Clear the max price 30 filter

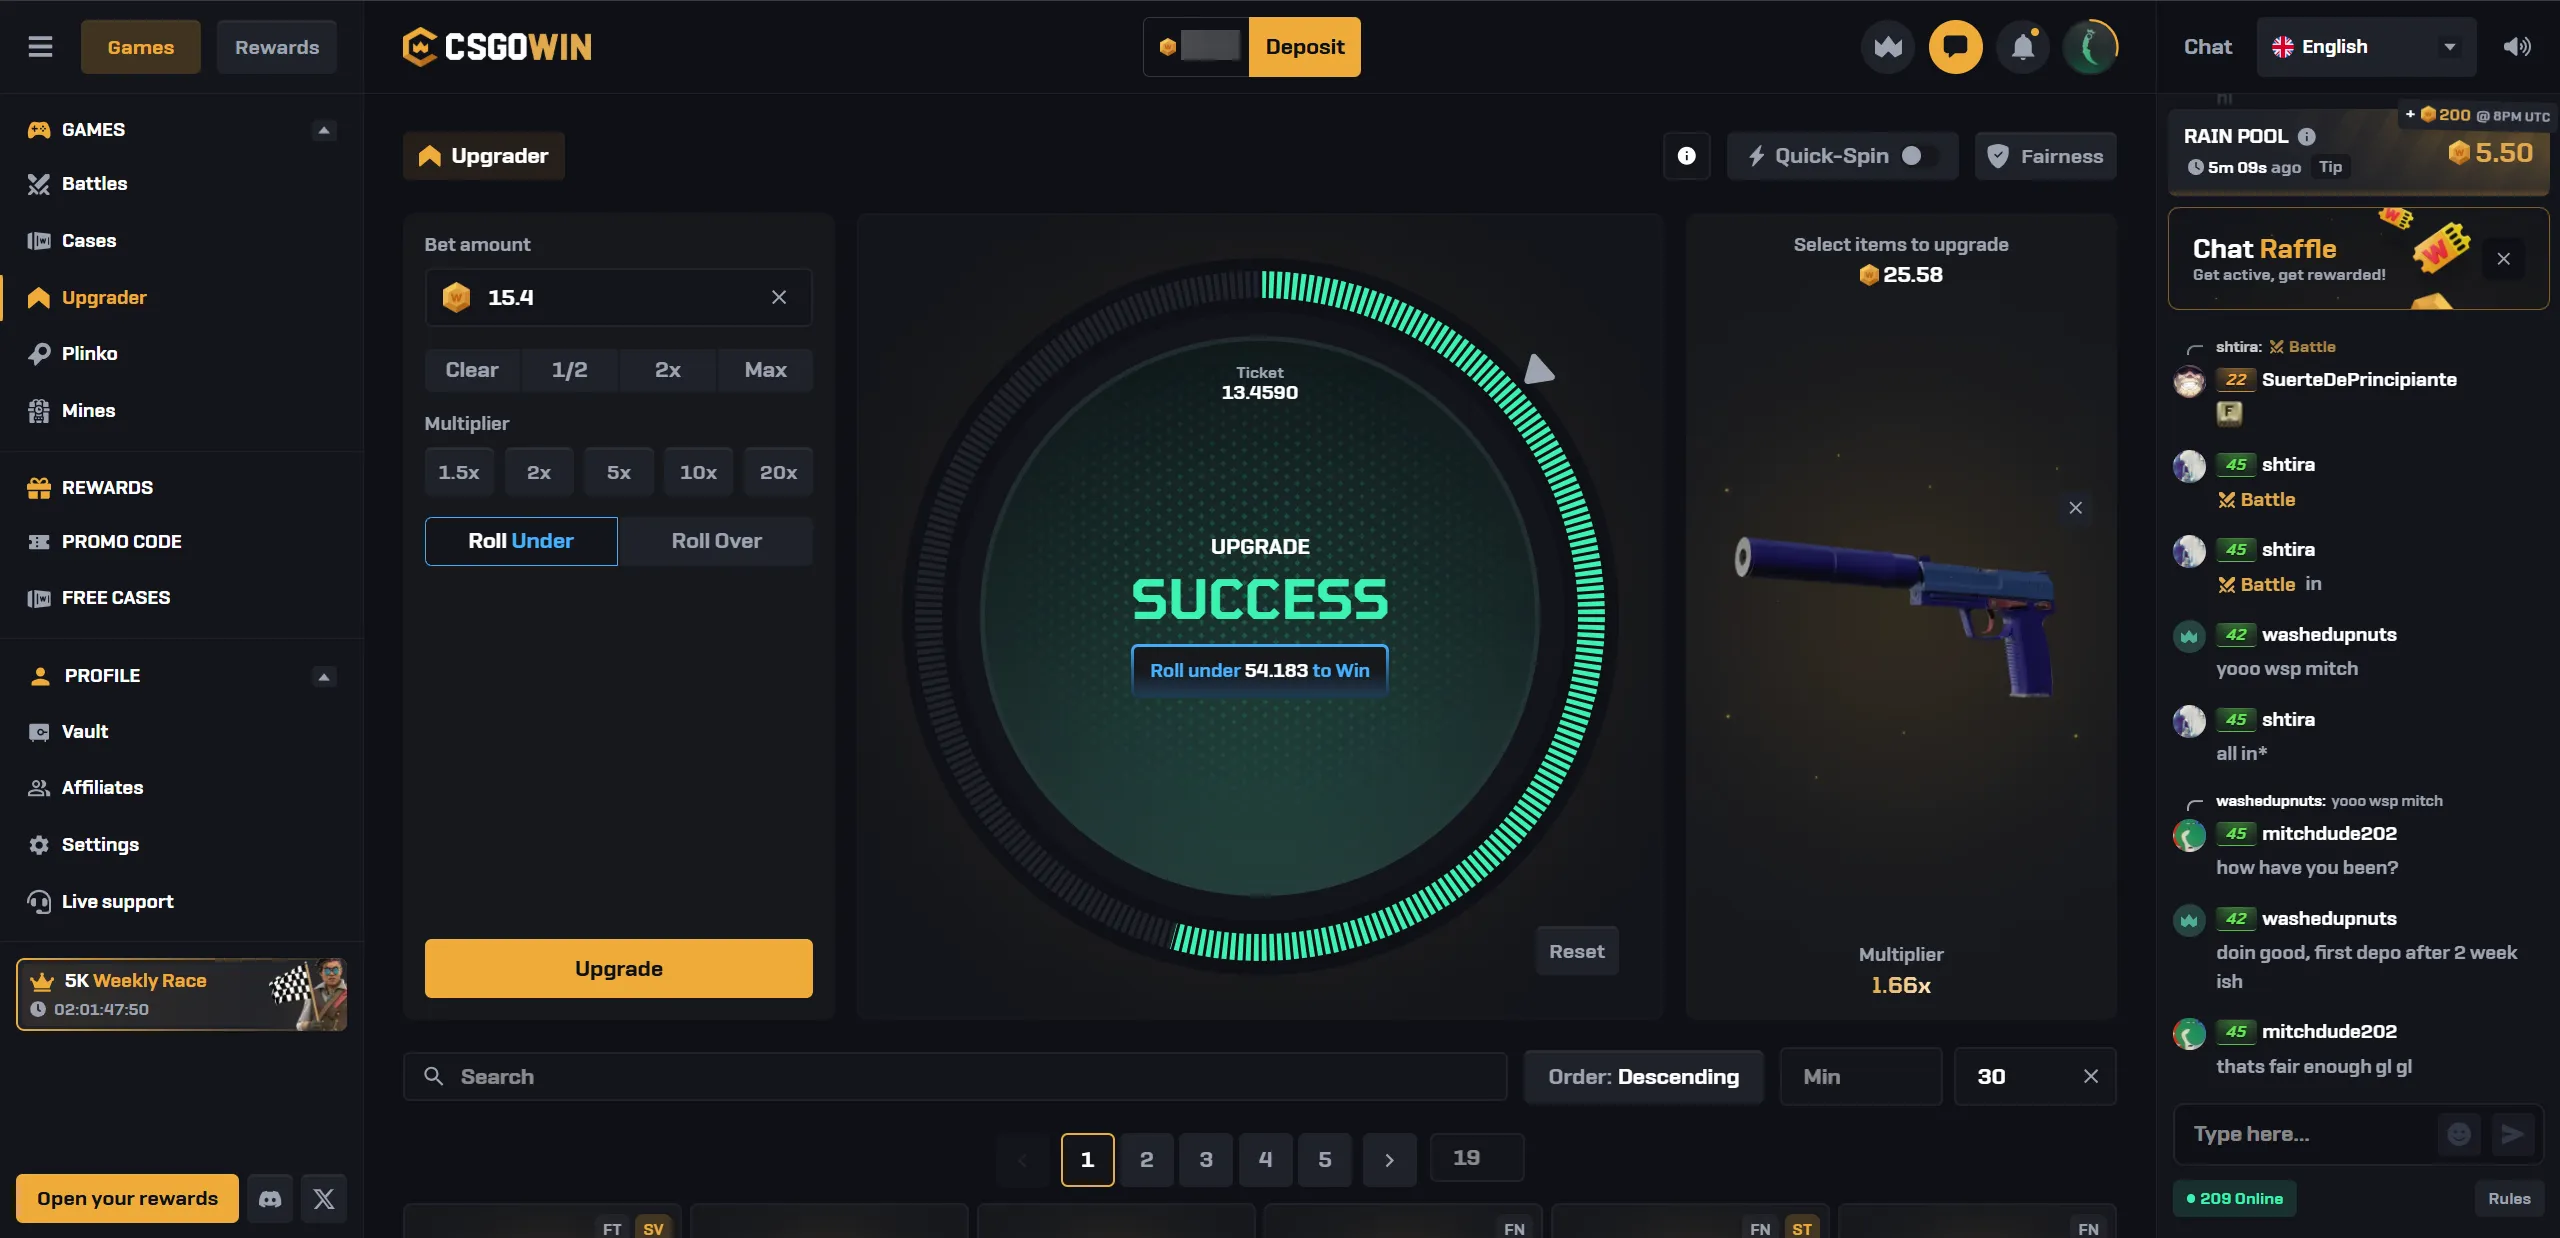click(x=2091, y=1076)
